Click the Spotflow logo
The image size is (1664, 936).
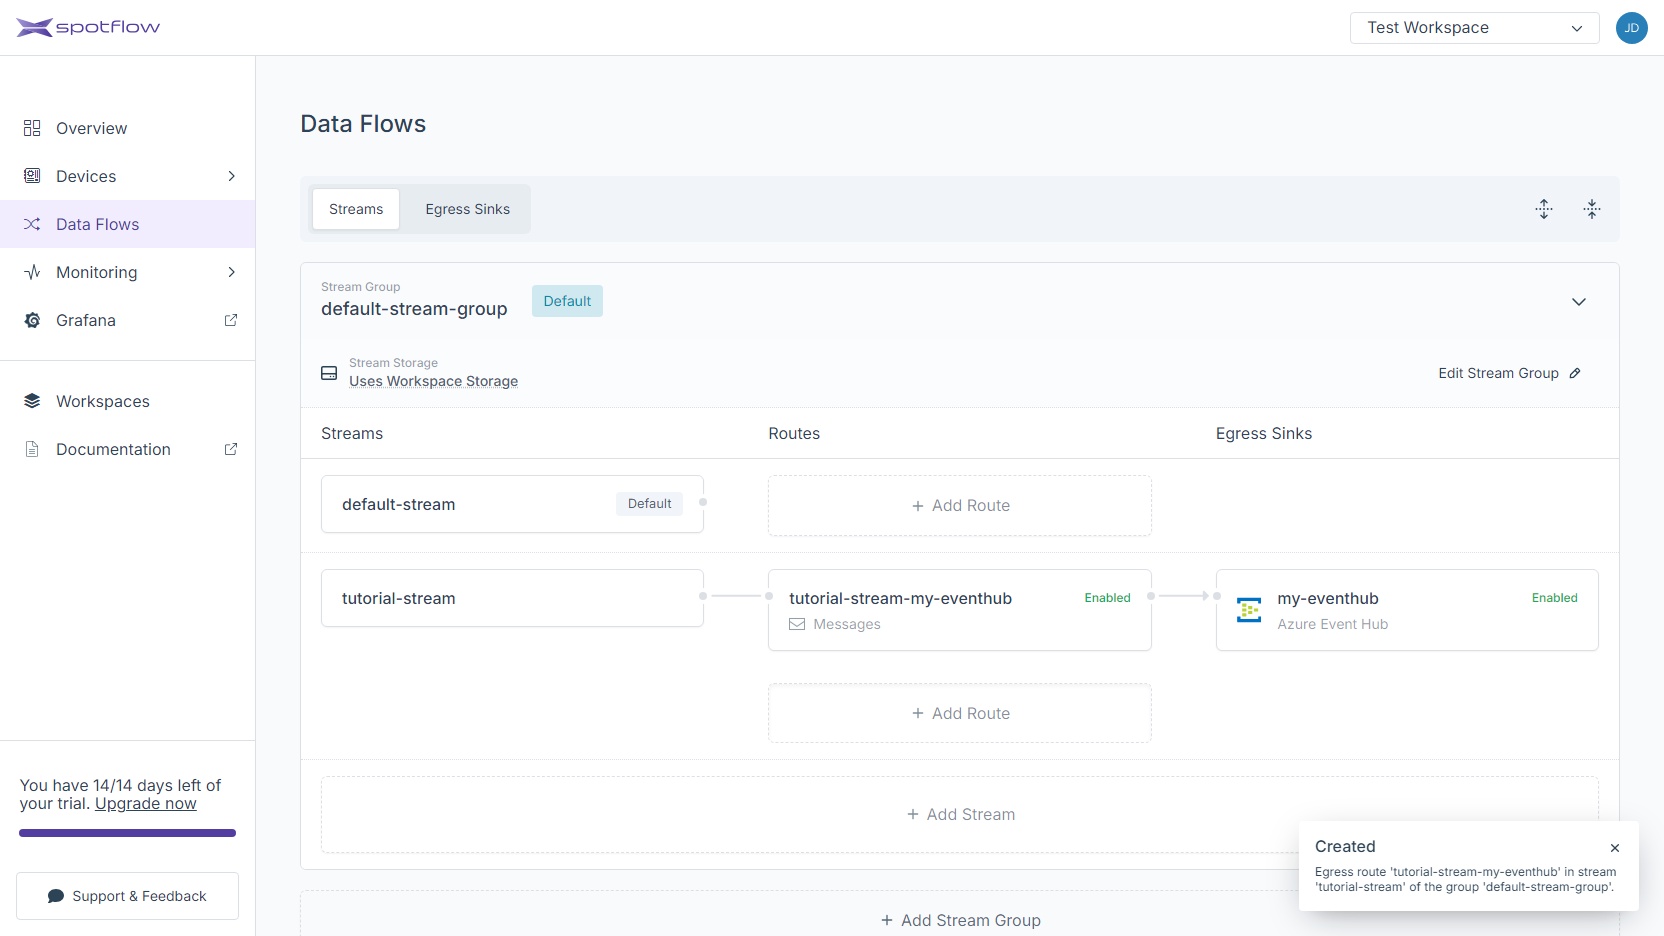coord(88,27)
